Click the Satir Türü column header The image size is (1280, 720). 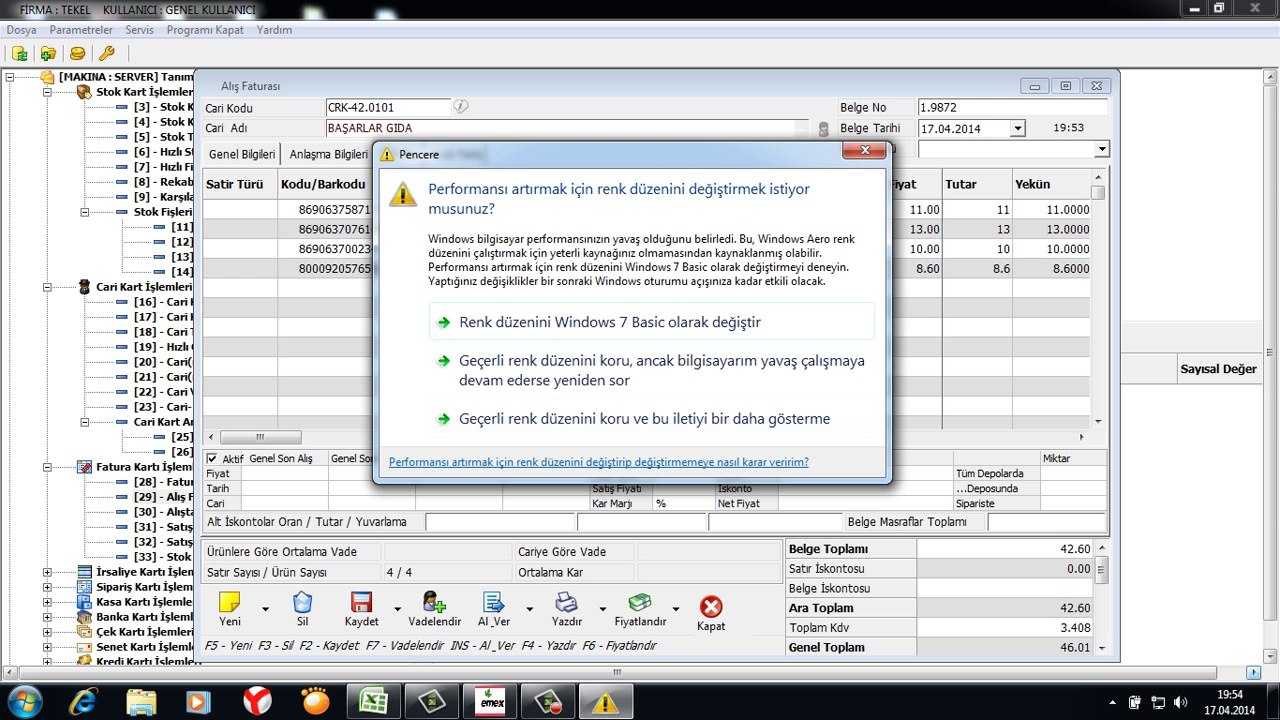240,184
